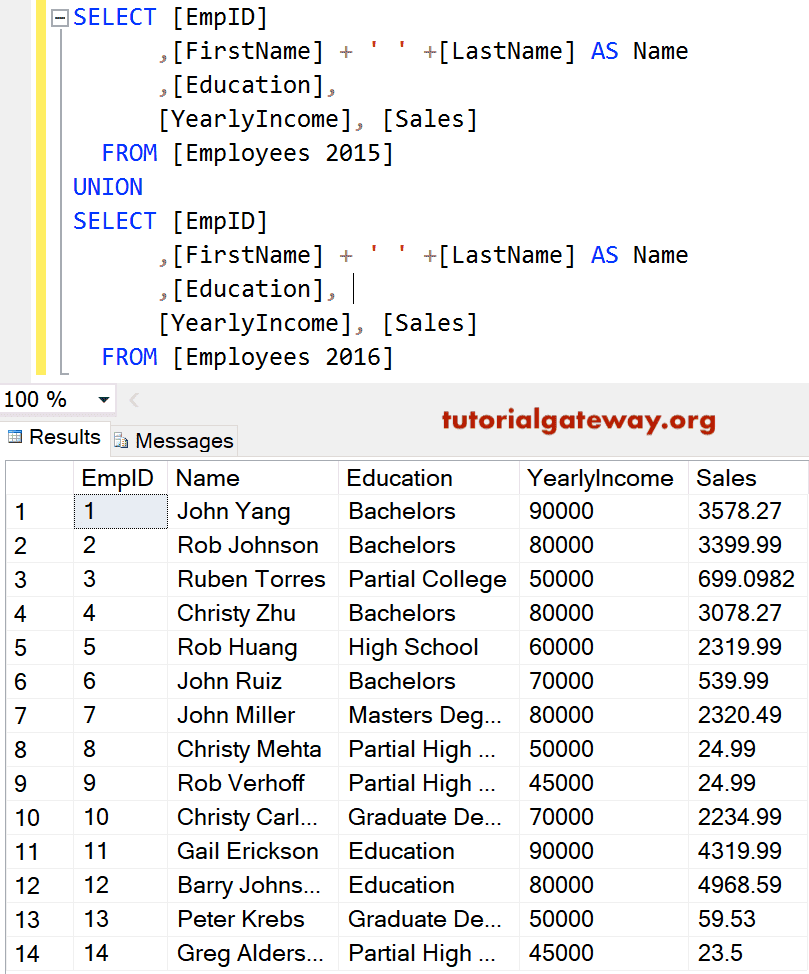Click the left navigation chevron beside the zoom control

133,398
